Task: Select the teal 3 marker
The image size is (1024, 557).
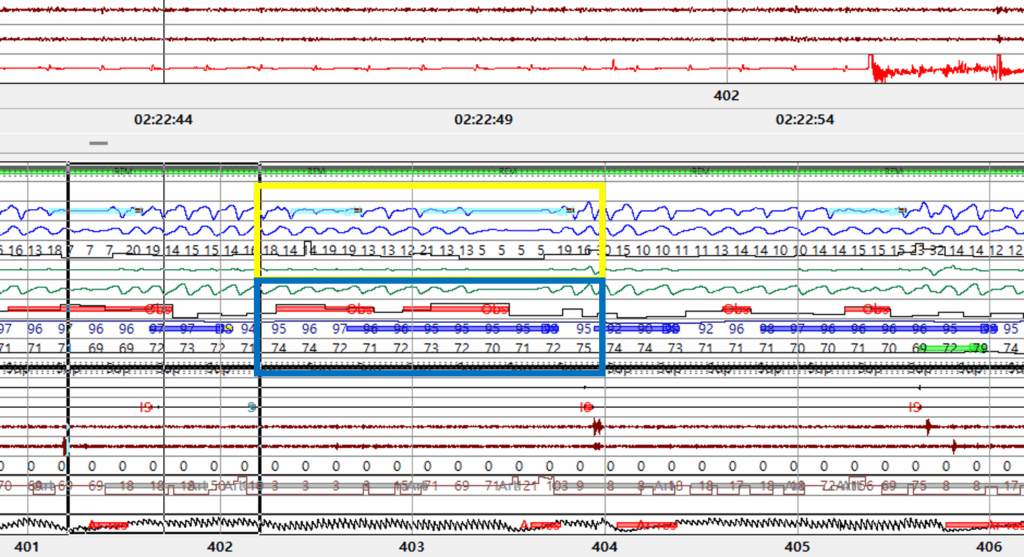Action: point(251,407)
